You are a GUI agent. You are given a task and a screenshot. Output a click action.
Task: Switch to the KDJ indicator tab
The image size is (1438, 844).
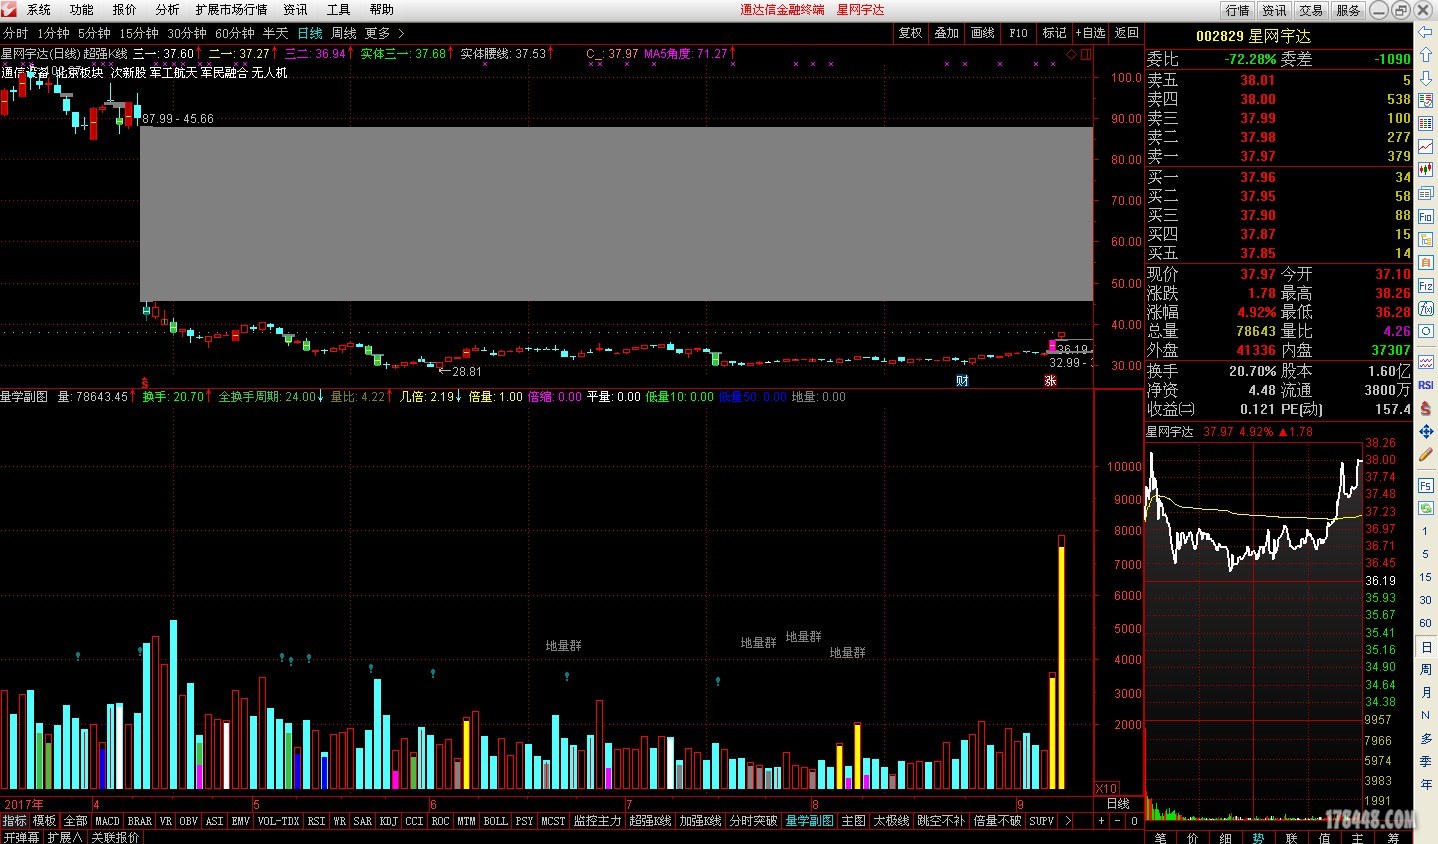[388, 821]
